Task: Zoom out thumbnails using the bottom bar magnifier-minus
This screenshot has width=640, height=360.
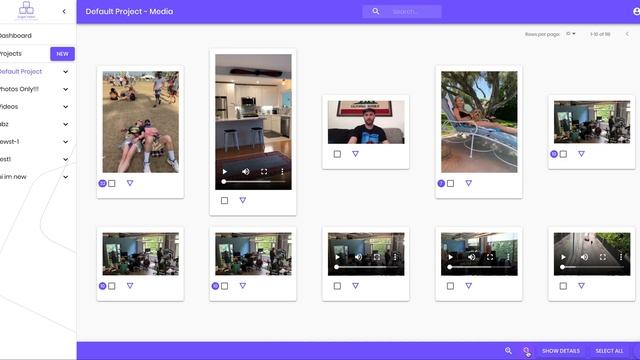Action: point(526,351)
